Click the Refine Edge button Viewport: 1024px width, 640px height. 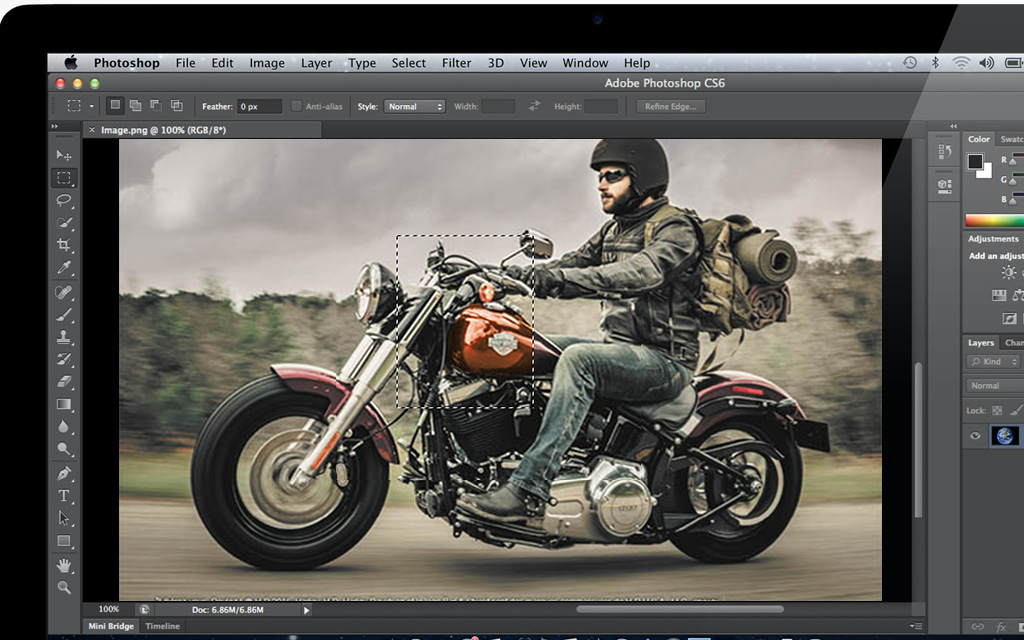pos(670,106)
